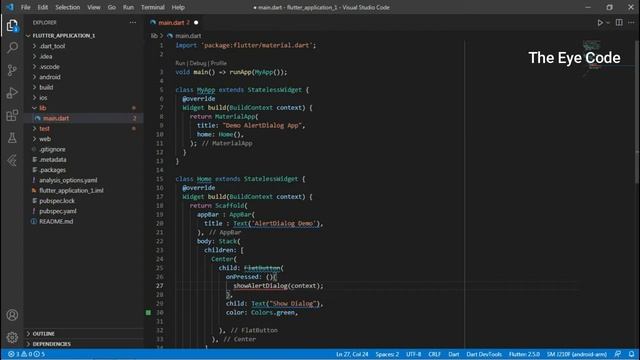Open analysis_options.yaml file

click(x=68, y=180)
